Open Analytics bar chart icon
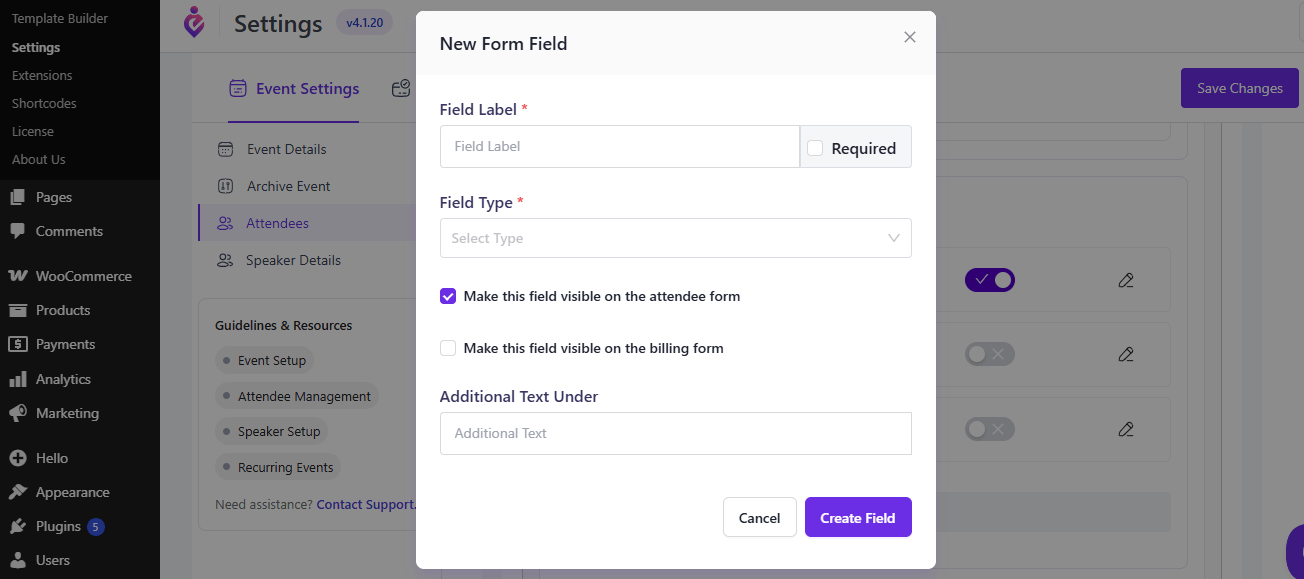Viewport: 1304px width, 579px height. tap(17, 379)
